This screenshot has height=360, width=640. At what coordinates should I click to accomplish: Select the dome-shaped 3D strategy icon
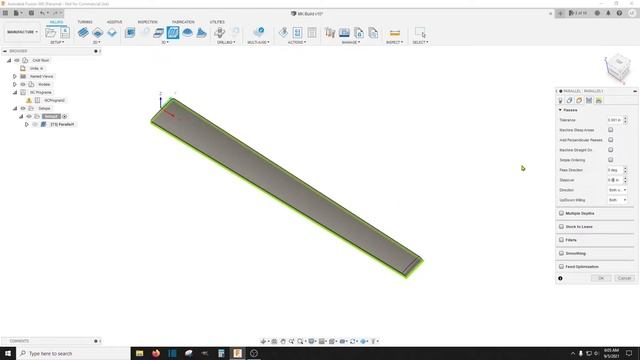click(x=187, y=33)
